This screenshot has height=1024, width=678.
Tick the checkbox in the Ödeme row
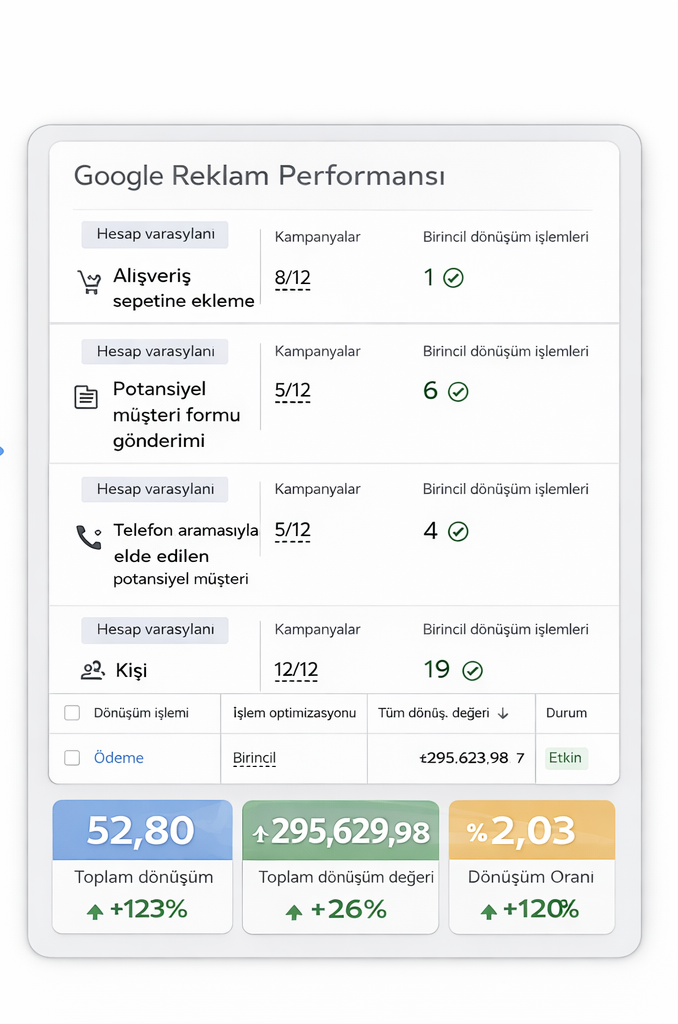72,758
